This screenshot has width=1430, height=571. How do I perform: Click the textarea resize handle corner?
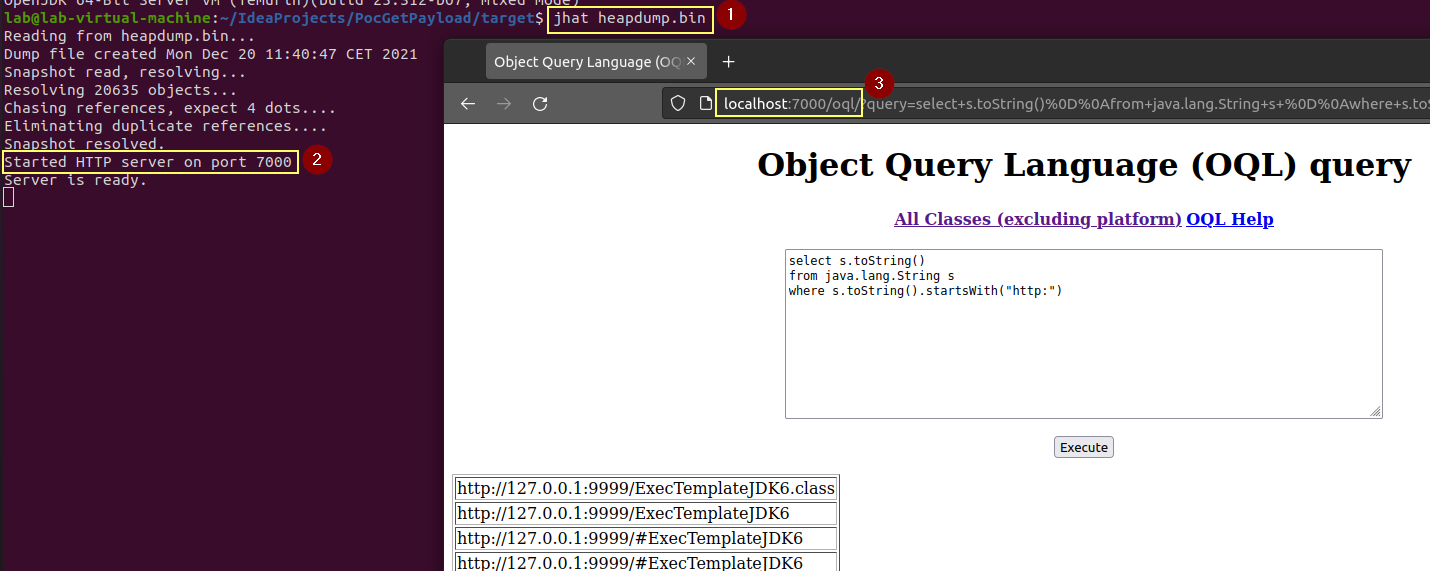click(x=1376, y=411)
